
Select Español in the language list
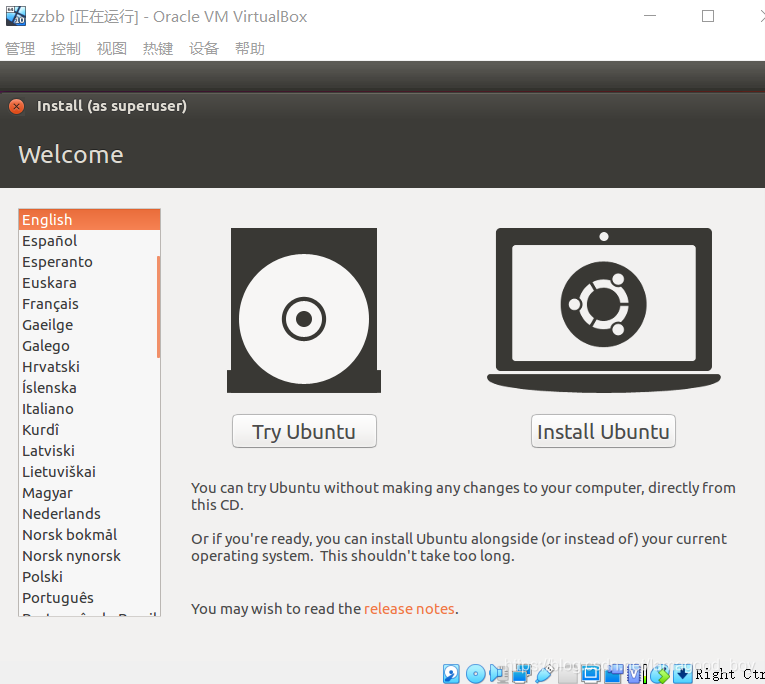(89, 241)
